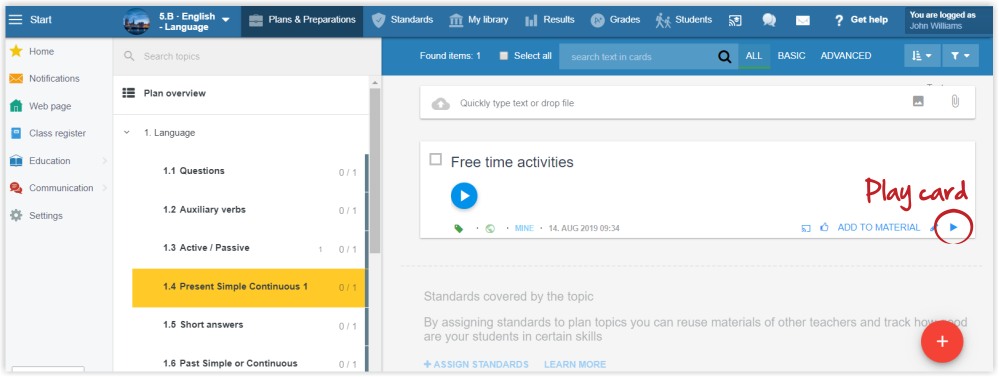Click the red plus floating button
Viewport: 999px width, 377px height.
[942, 341]
